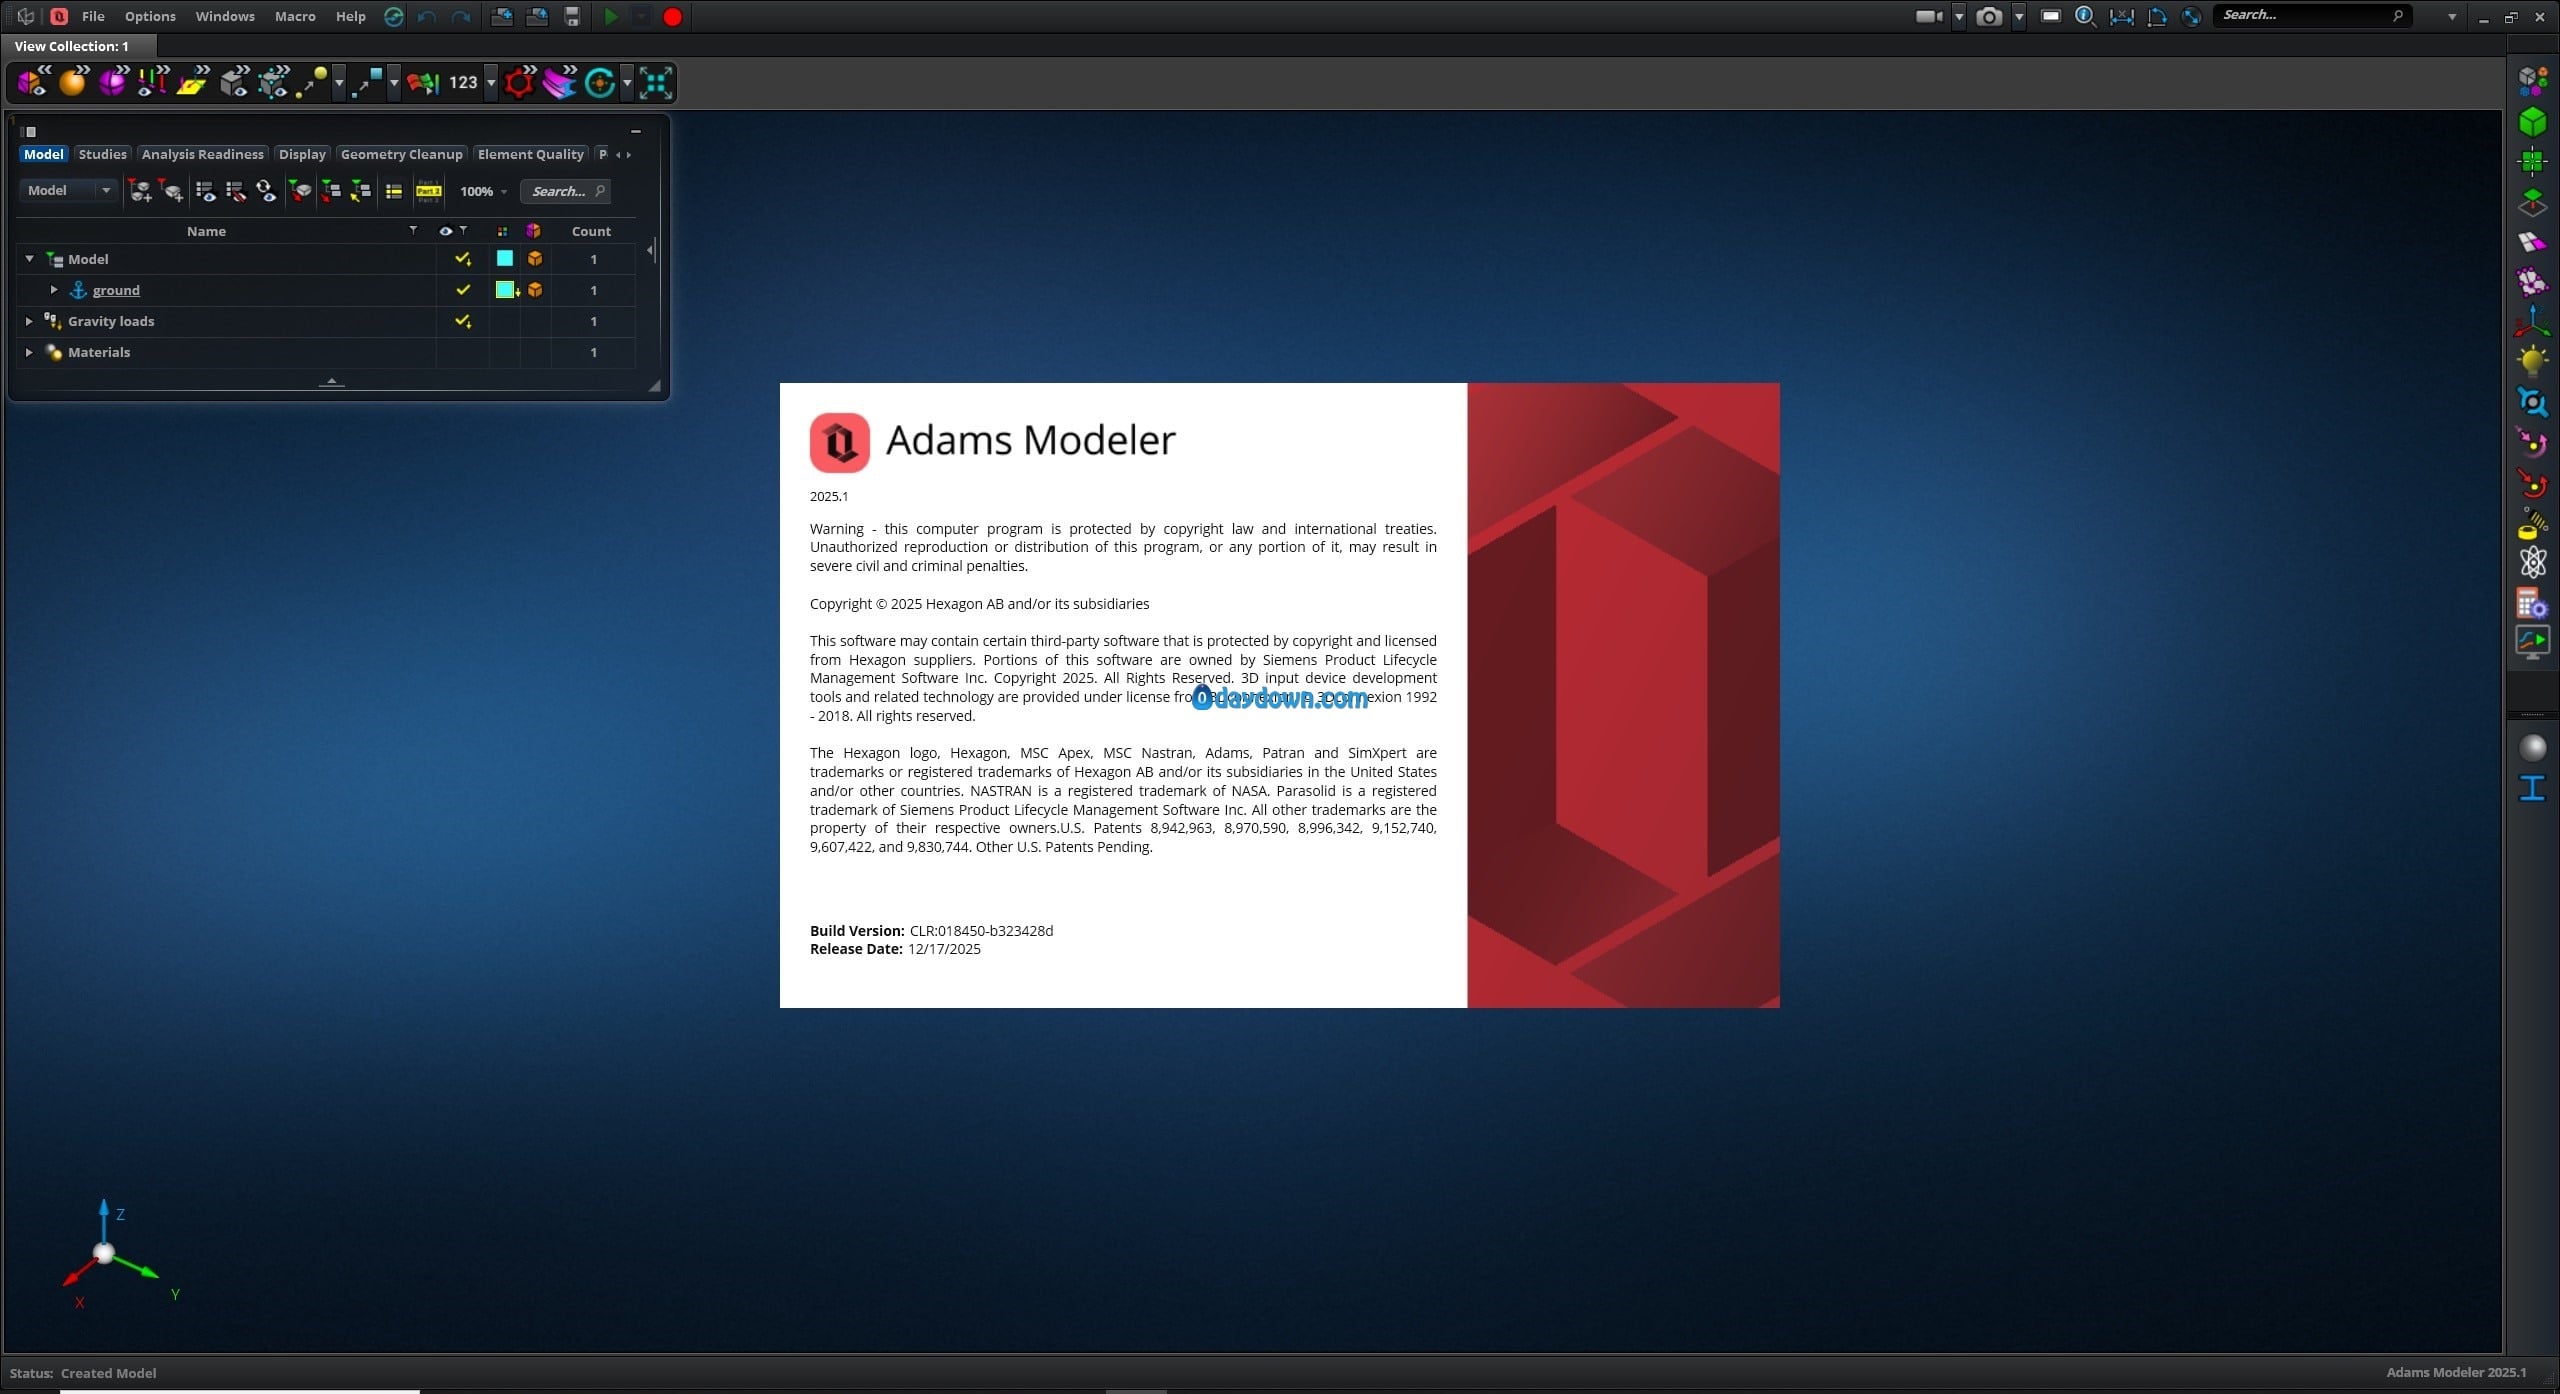Open the Model scope dropdown
This screenshot has width=2560, height=1394.
coord(68,190)
